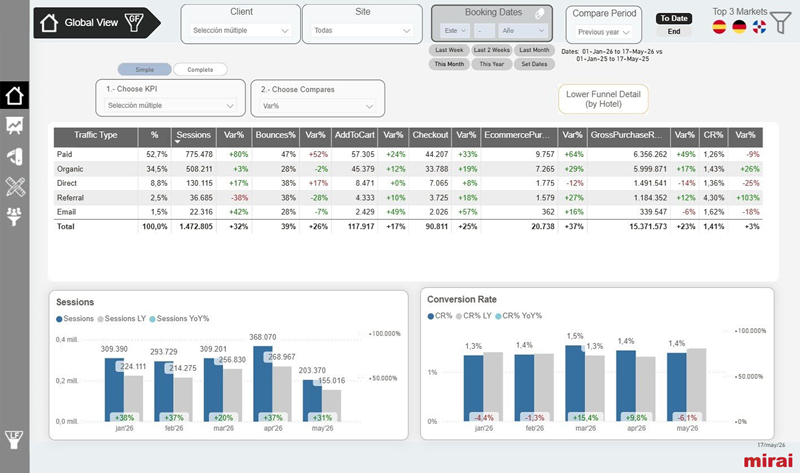Select the Spain flag market
The width and height of the screenshot is (800, 473).
tap(719, 27)
